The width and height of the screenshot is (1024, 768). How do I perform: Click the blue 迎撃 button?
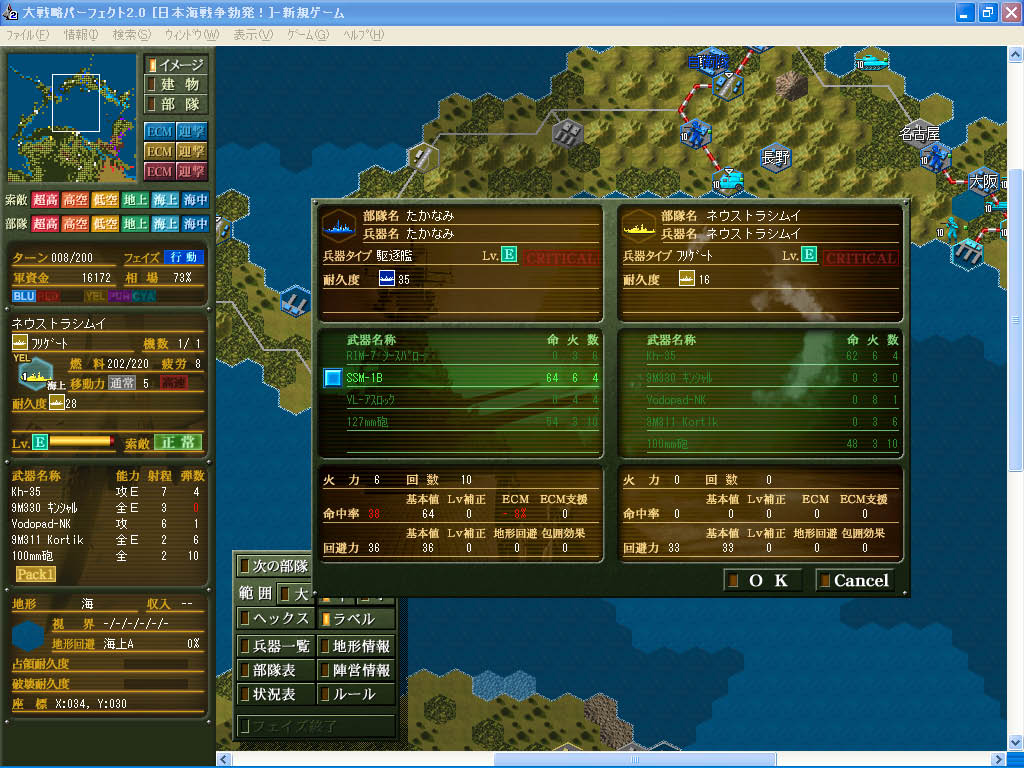coord(191,131)
